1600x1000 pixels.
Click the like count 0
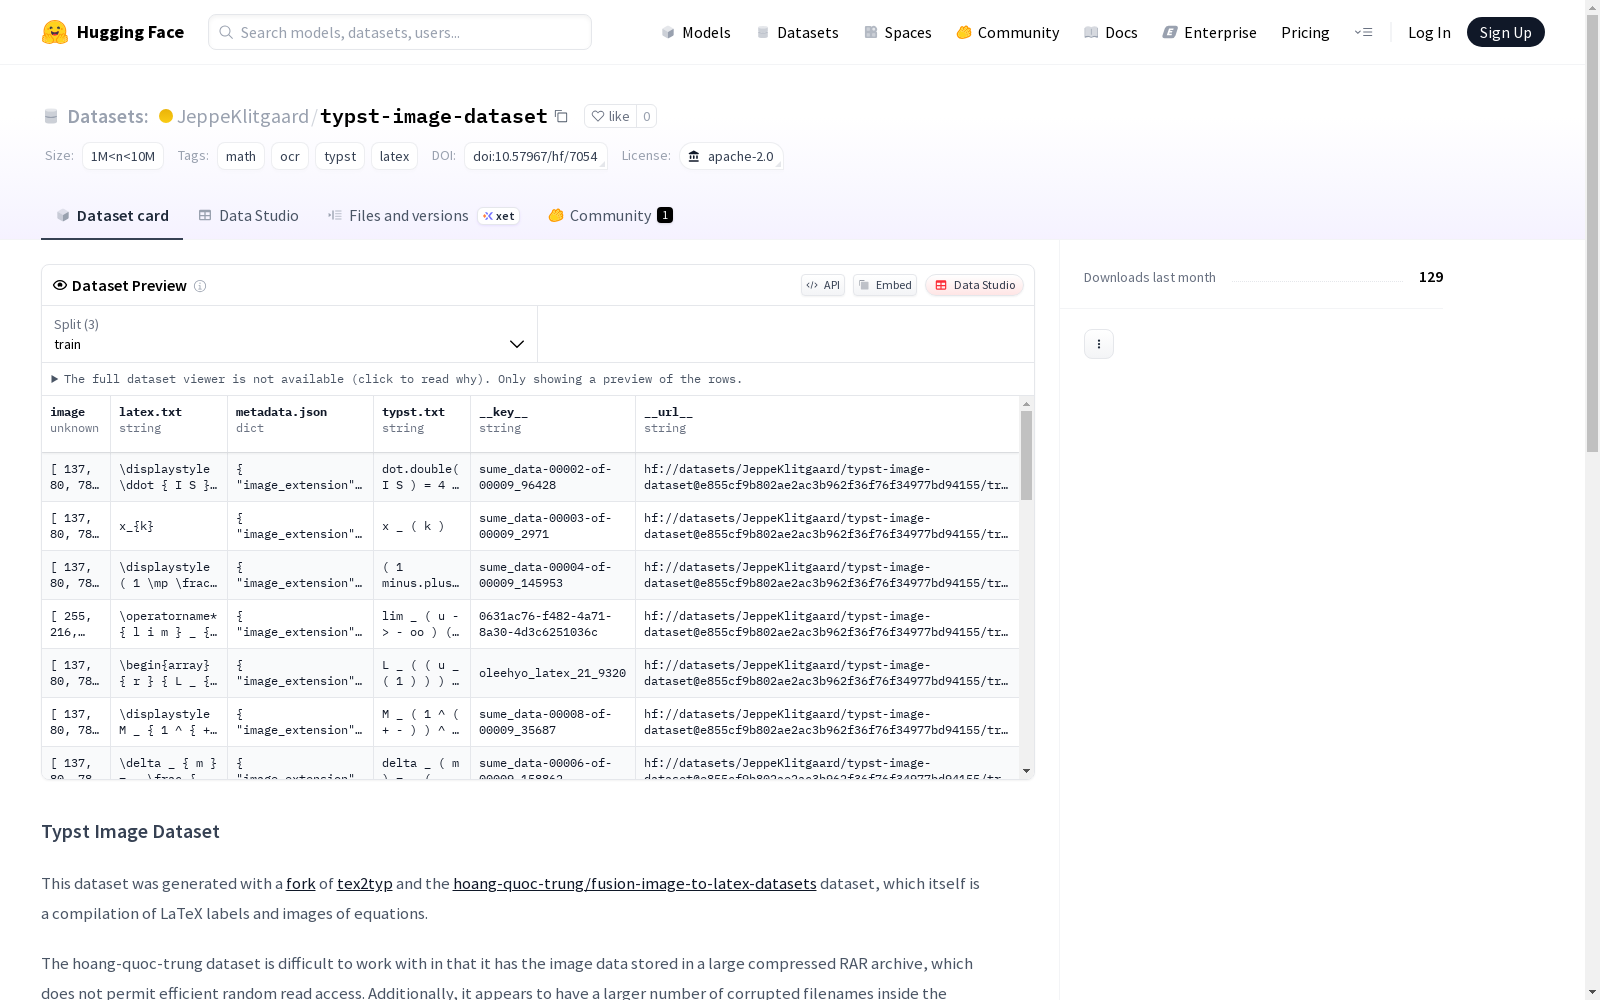tap(647, 116)
